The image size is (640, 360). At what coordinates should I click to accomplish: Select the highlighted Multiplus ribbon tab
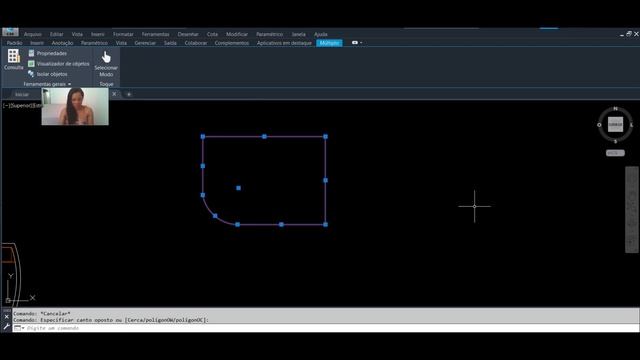(329, 43)
